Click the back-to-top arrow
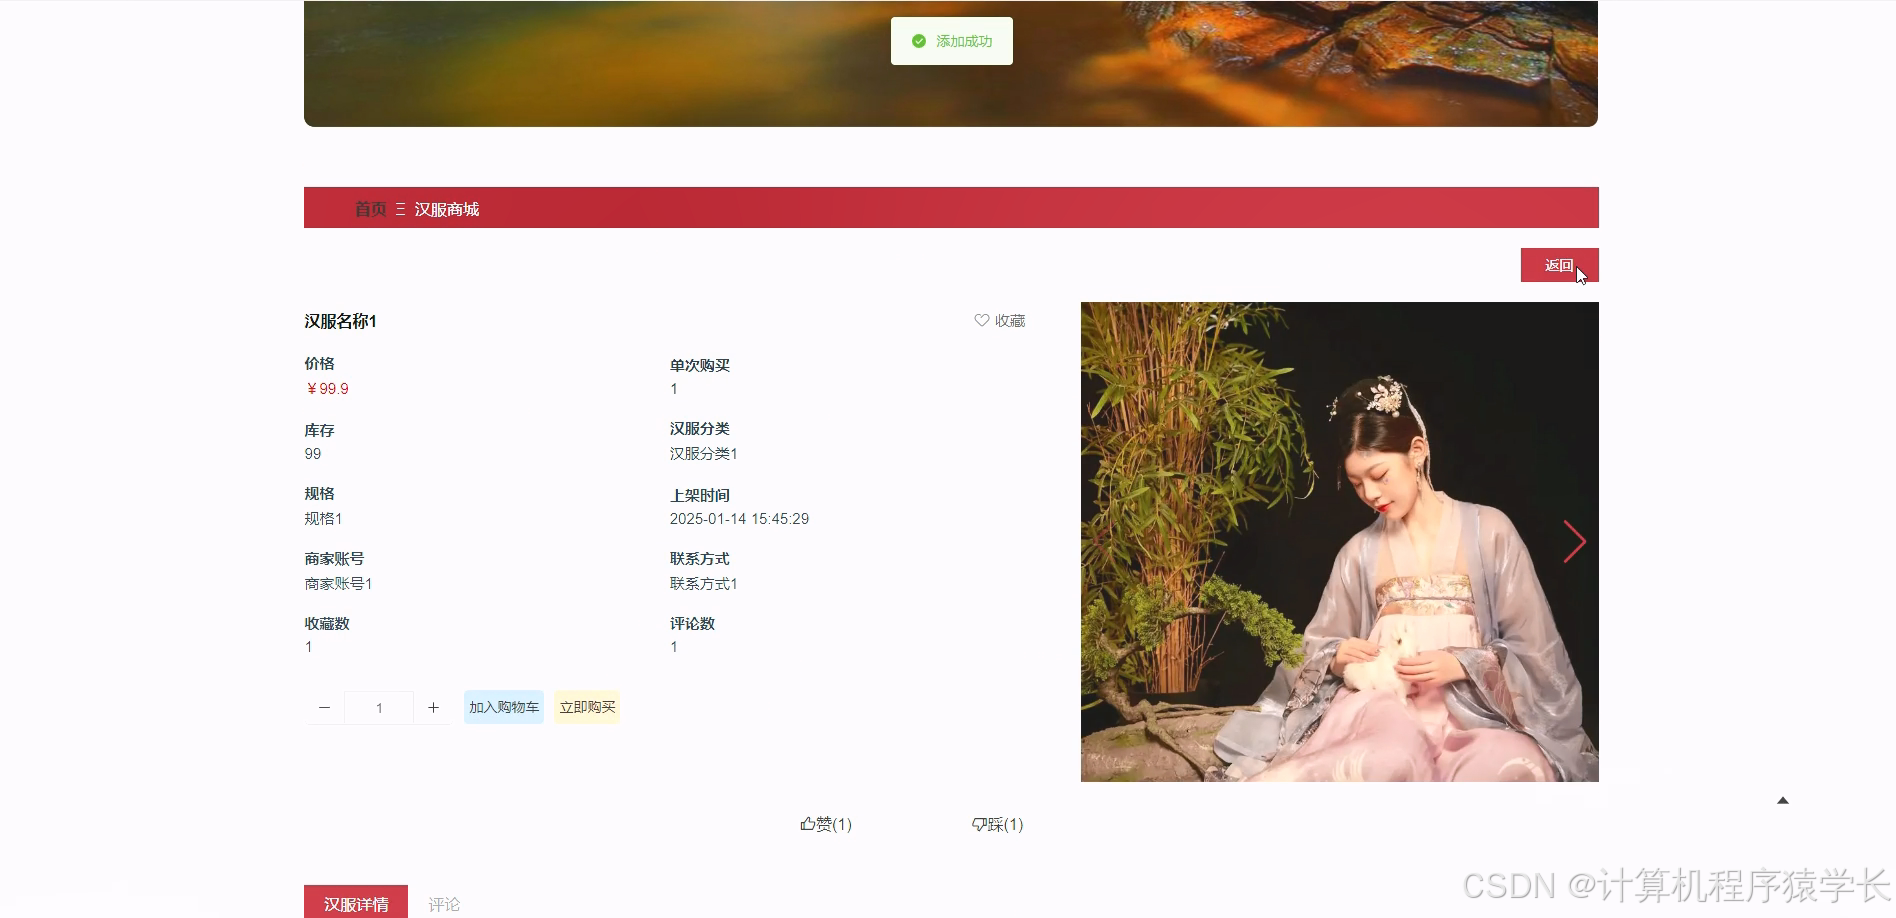The width and height of the screenshot is (1896, 918). [x=1783, y=800]
